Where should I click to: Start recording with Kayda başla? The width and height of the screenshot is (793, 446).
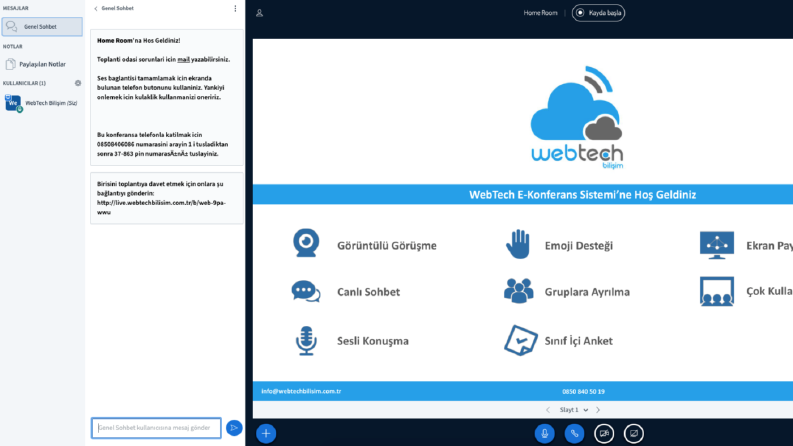click(x=598, y=13)
